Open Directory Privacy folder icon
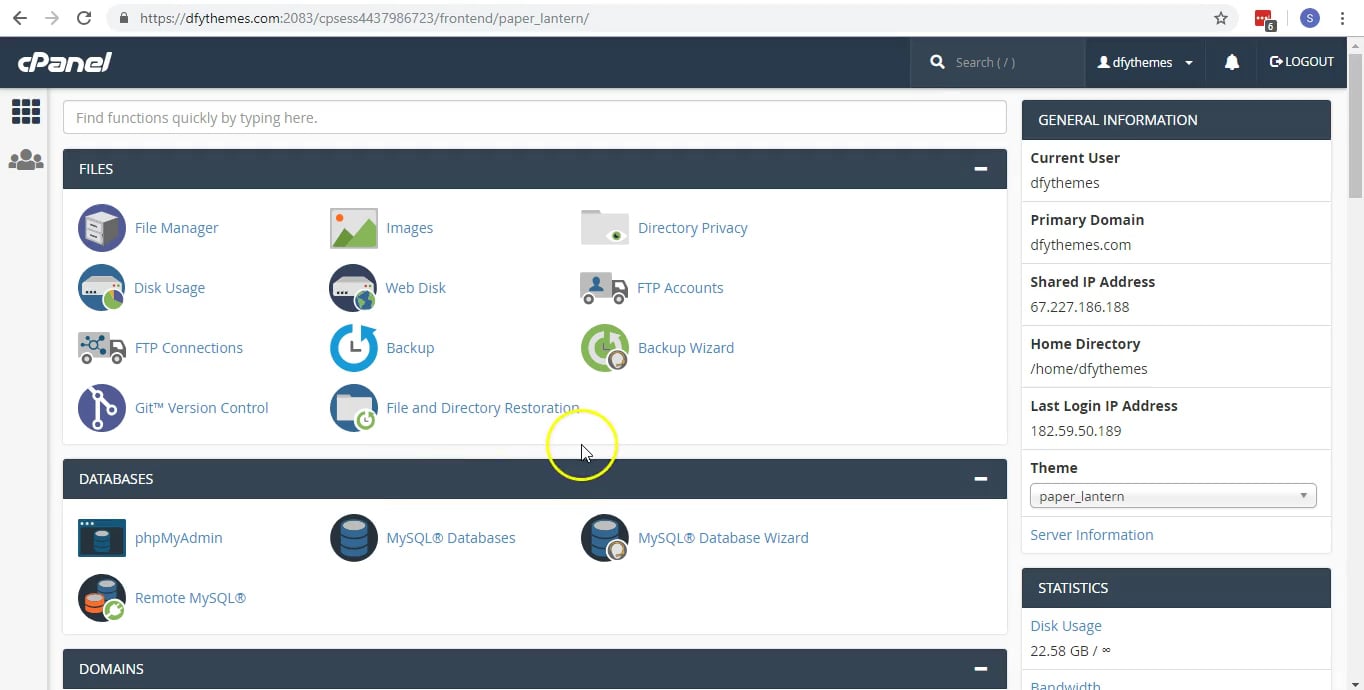1364x690 pixels. click(x=605, y=228)
